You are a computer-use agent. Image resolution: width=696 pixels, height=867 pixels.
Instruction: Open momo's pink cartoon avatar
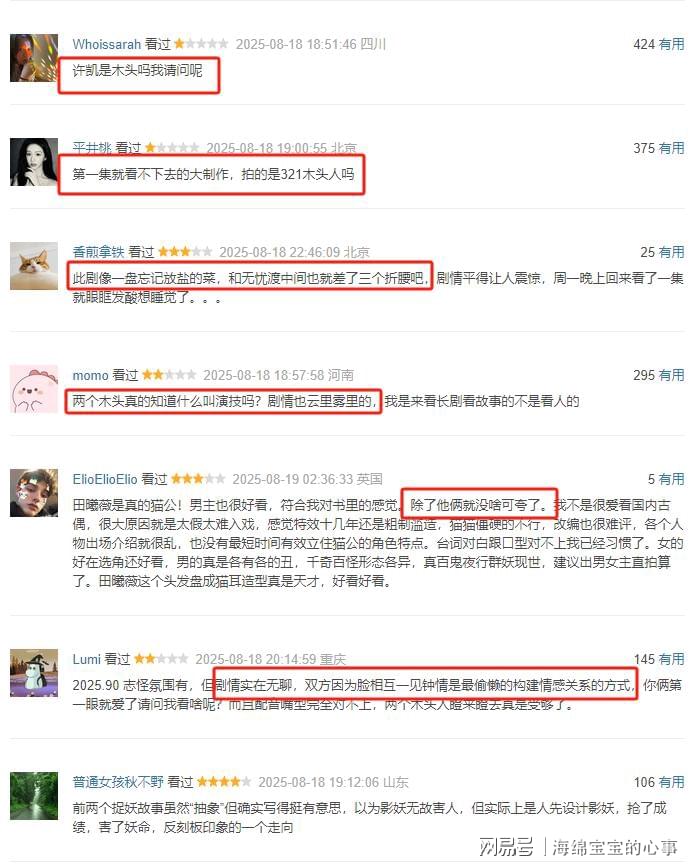34,389
